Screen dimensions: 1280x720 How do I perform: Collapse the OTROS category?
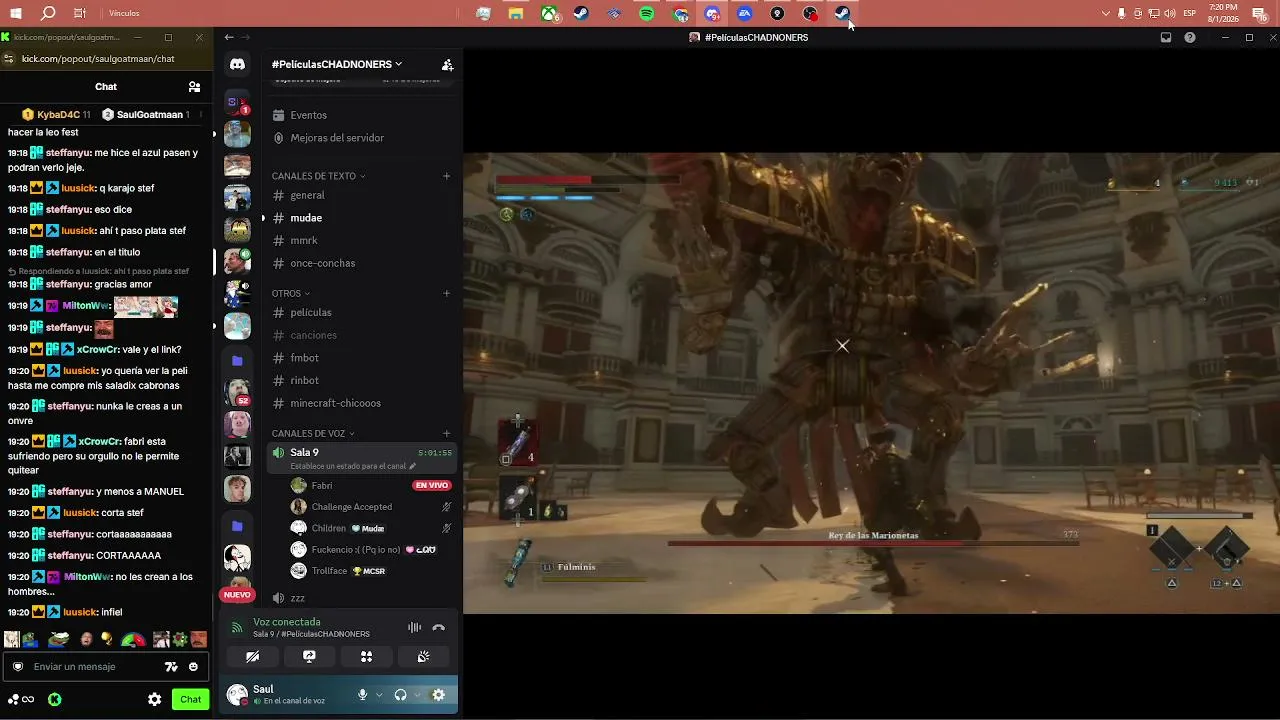(291, 294)
